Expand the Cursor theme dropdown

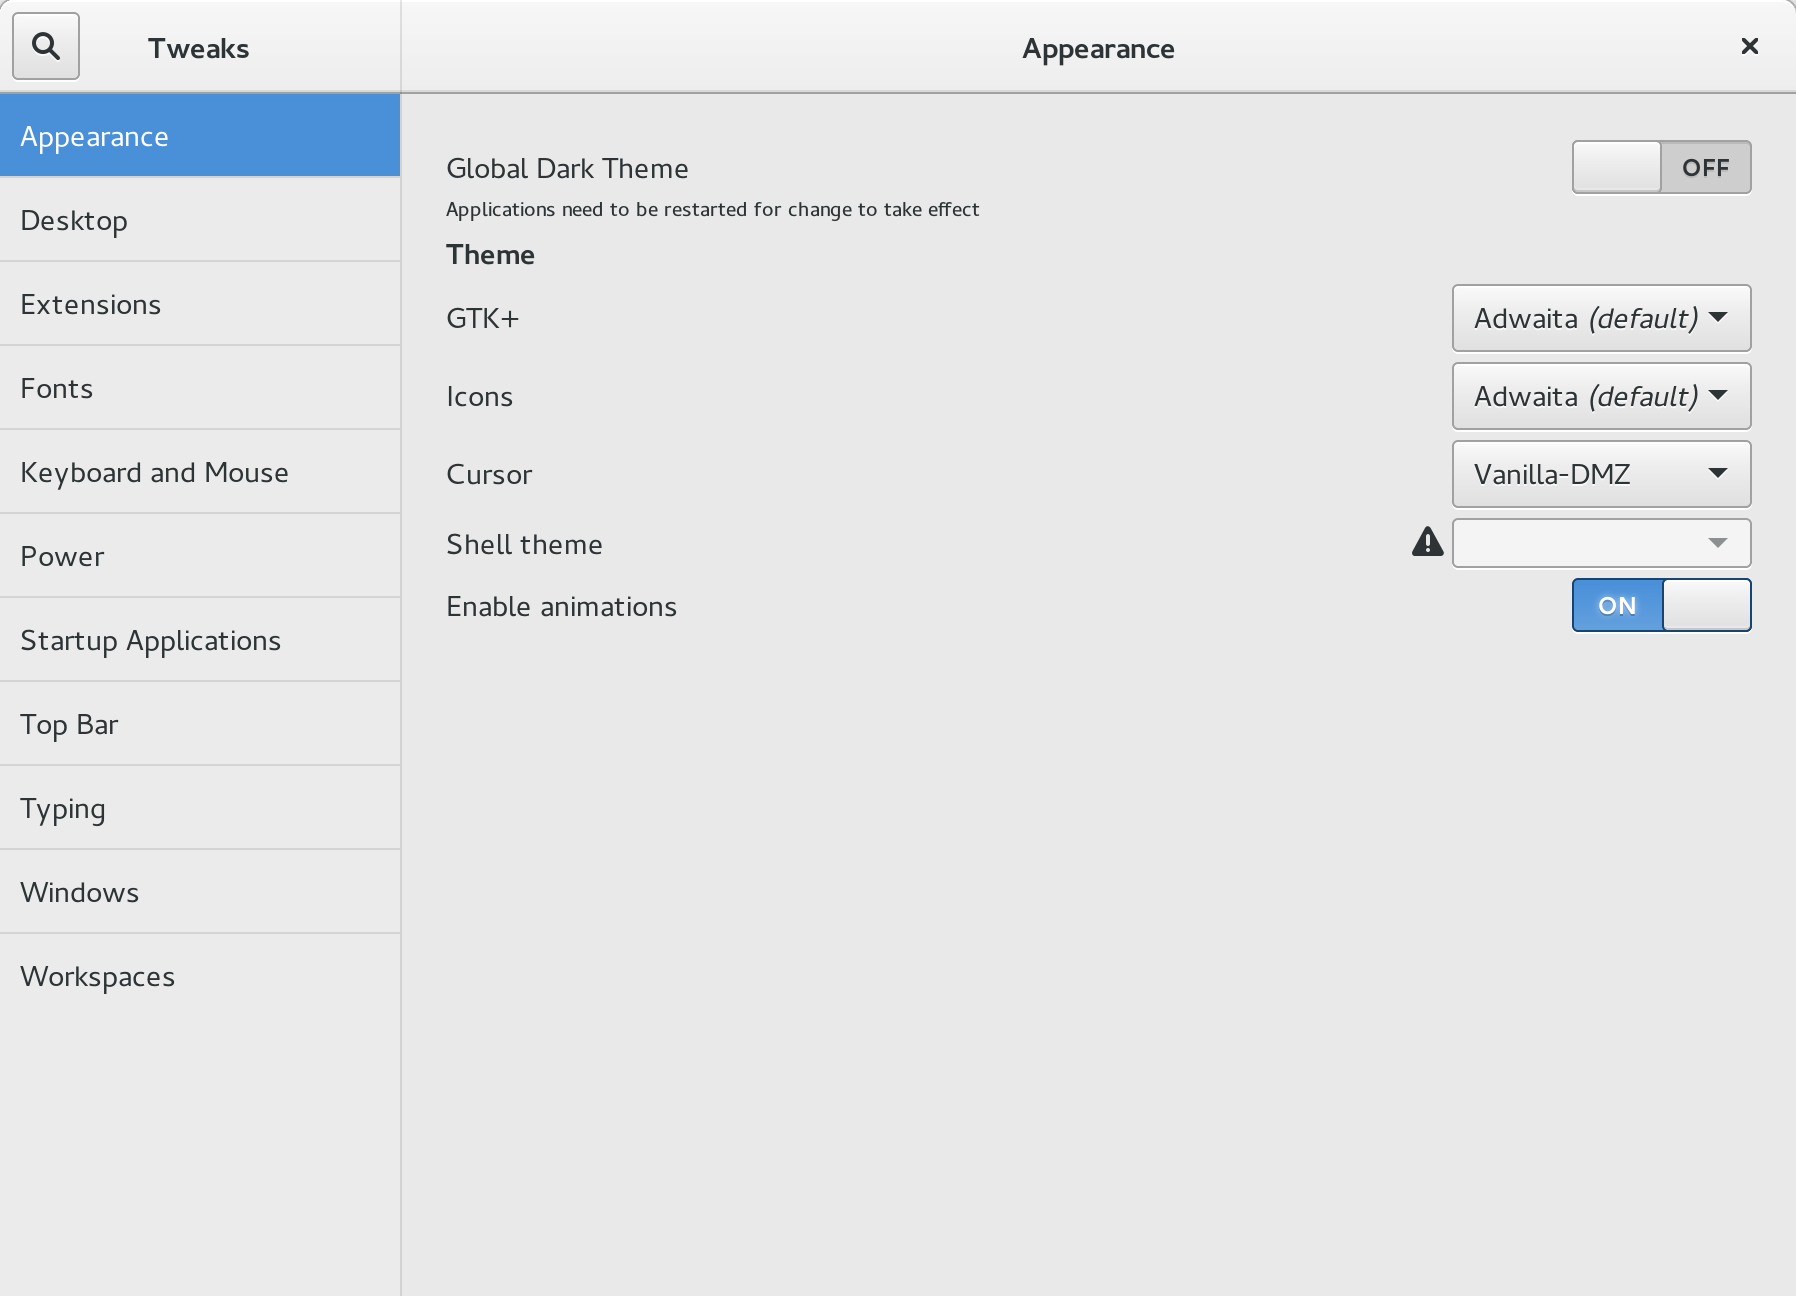tap(1601, 474)
